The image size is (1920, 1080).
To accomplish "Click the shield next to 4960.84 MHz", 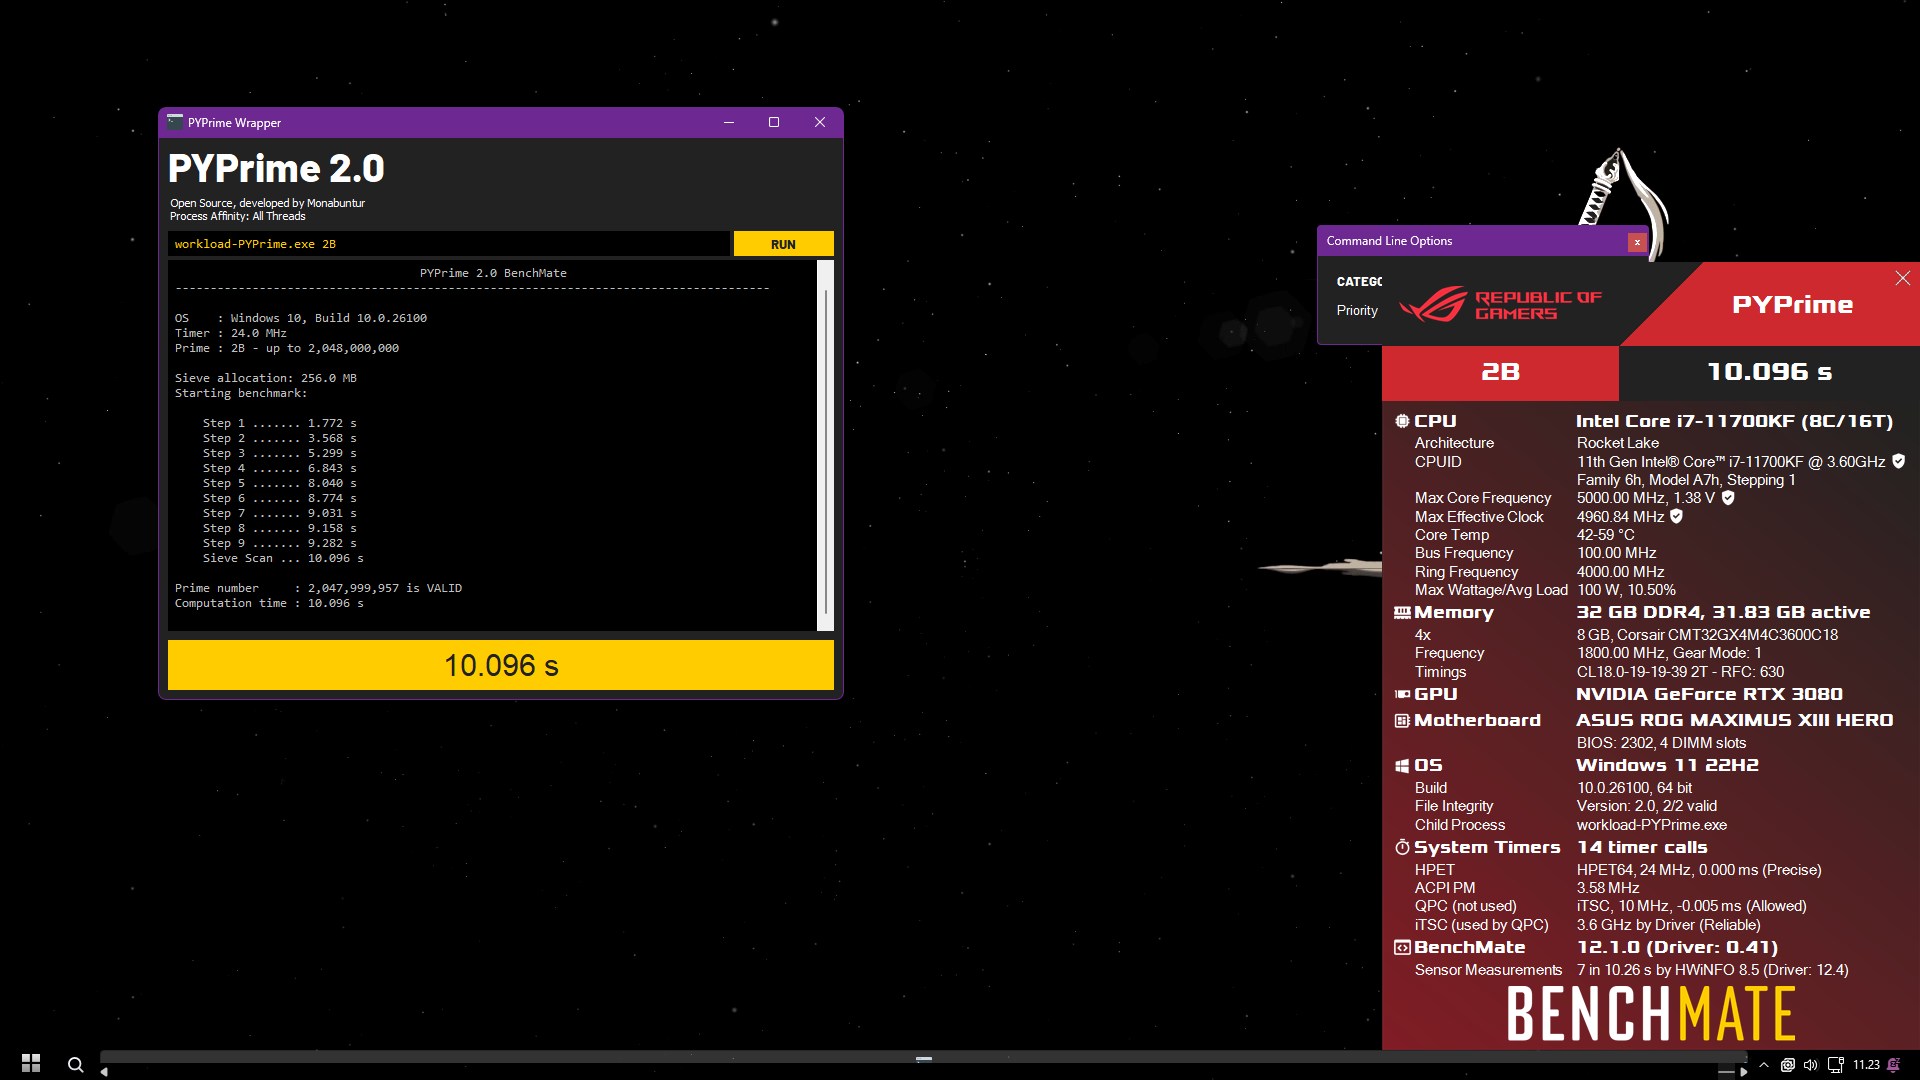I will [x=1677, y=516].
